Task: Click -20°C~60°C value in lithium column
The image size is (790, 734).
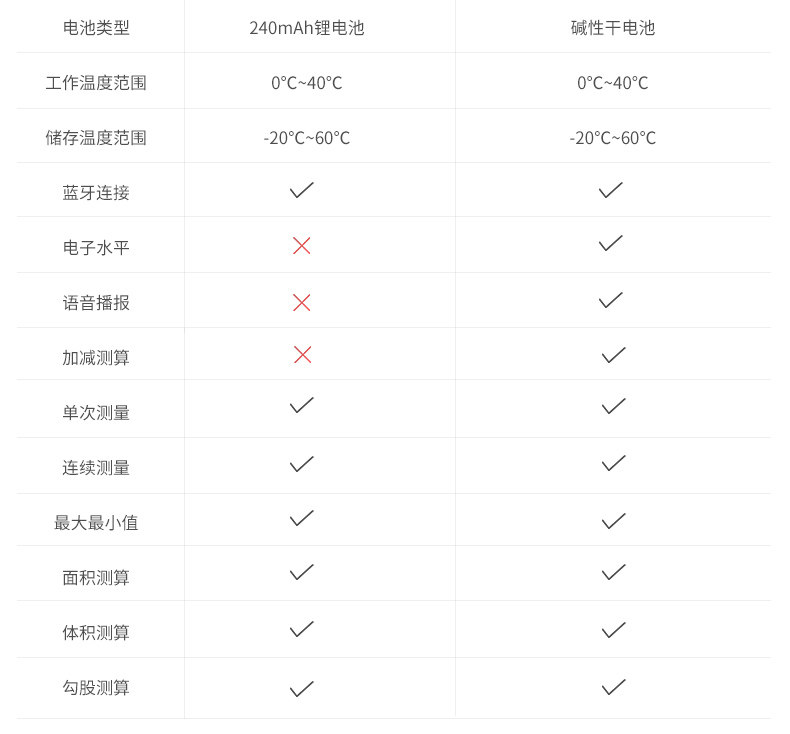Action: point(307,138)
